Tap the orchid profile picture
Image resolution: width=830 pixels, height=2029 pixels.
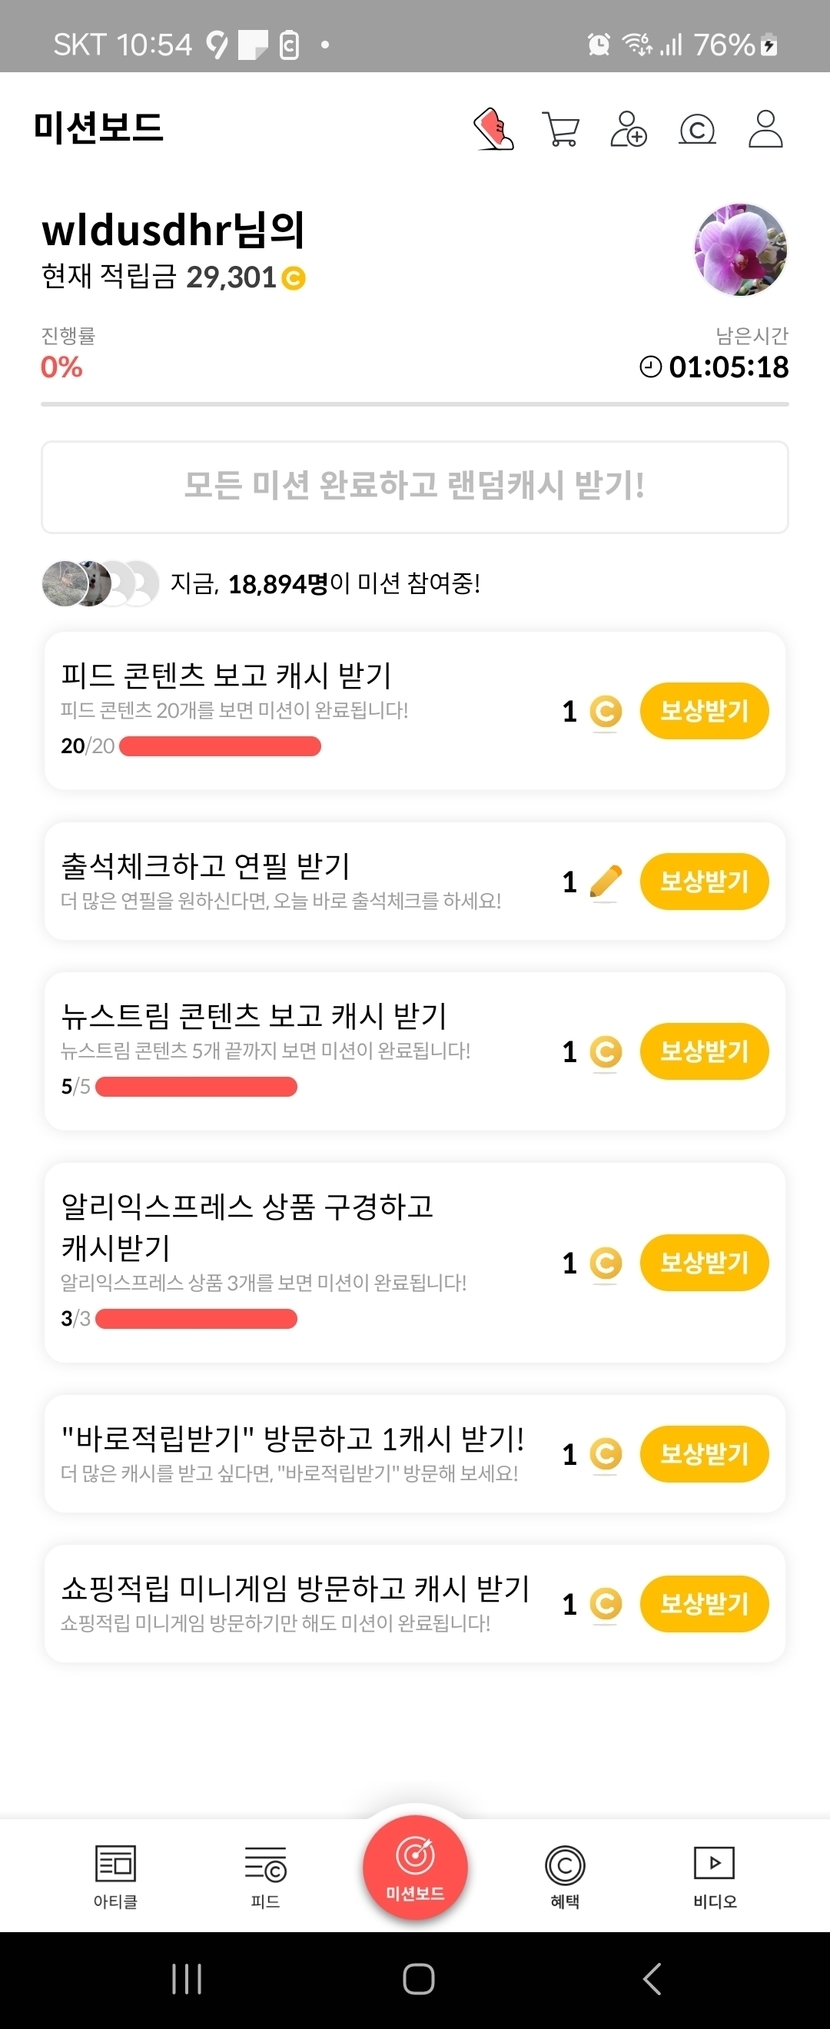740,250
